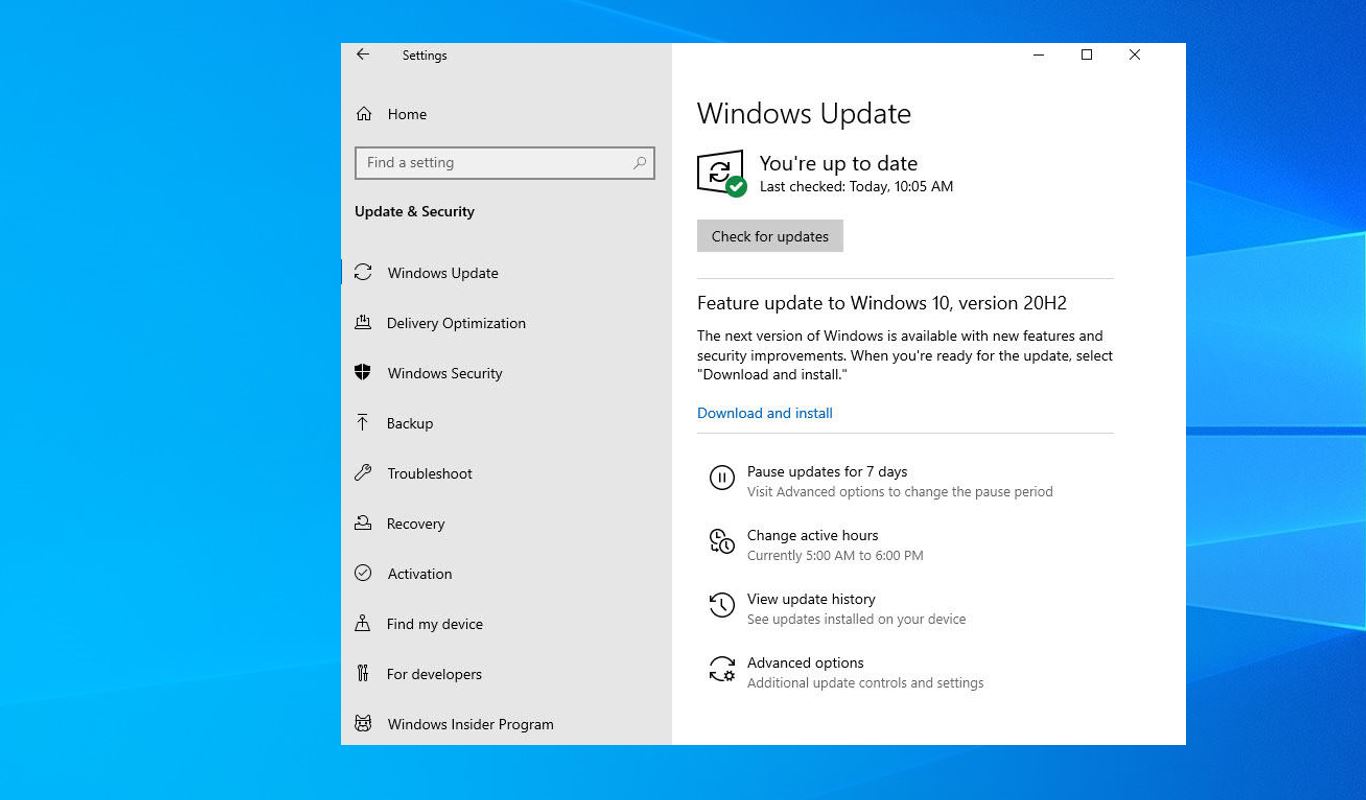Click the update status icon with green check

pyautogui.click(x=722, y=174)
